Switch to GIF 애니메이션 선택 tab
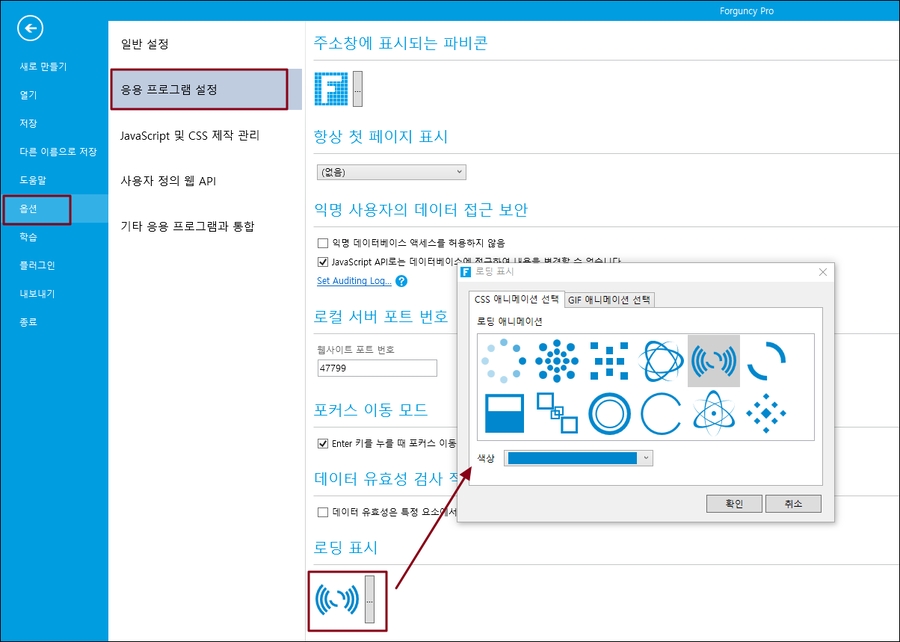This screenshot has width=900, height=642. 610,300
